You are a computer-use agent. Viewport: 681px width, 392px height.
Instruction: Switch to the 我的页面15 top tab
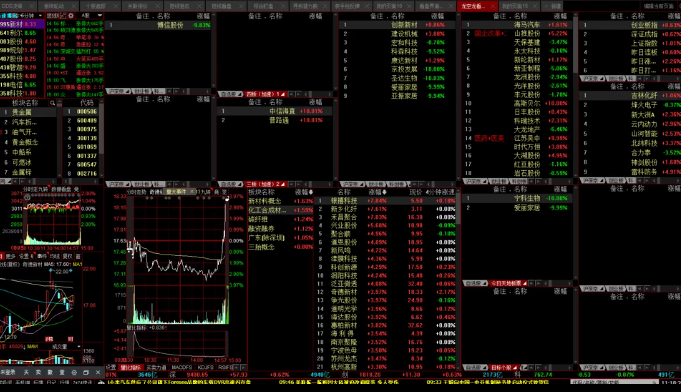click(515, 6)
